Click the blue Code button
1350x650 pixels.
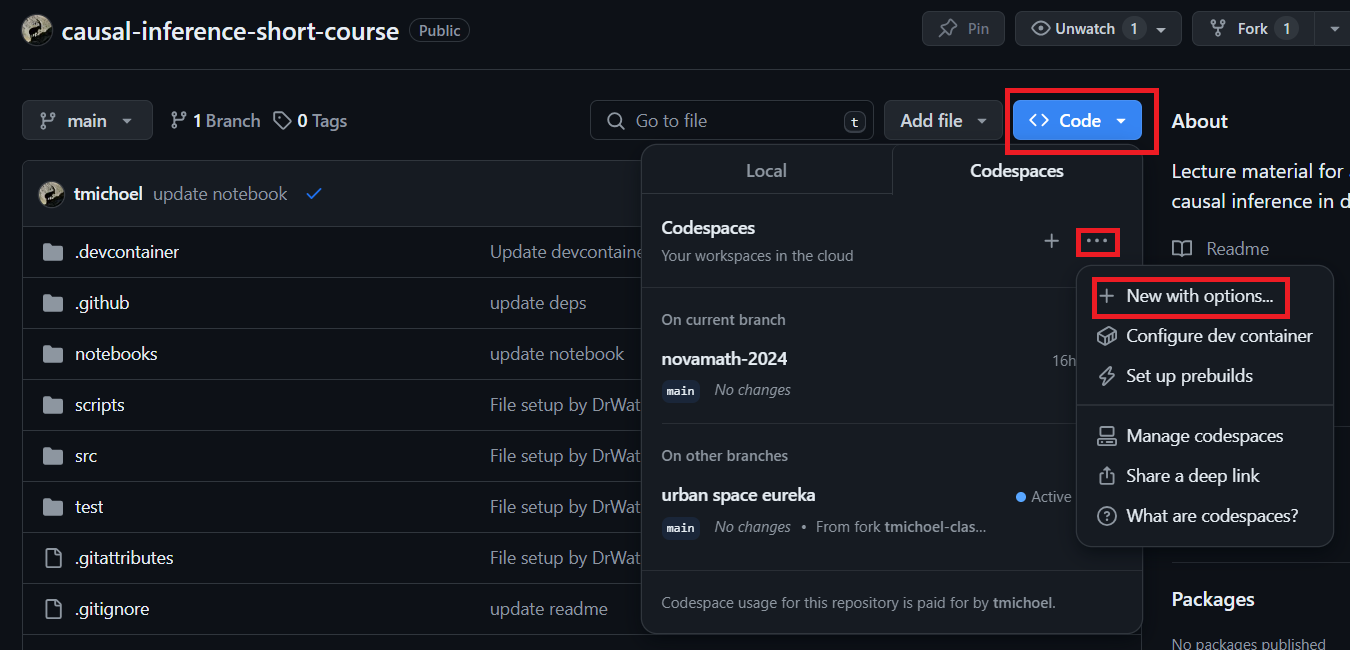(x=1077, y=120)
